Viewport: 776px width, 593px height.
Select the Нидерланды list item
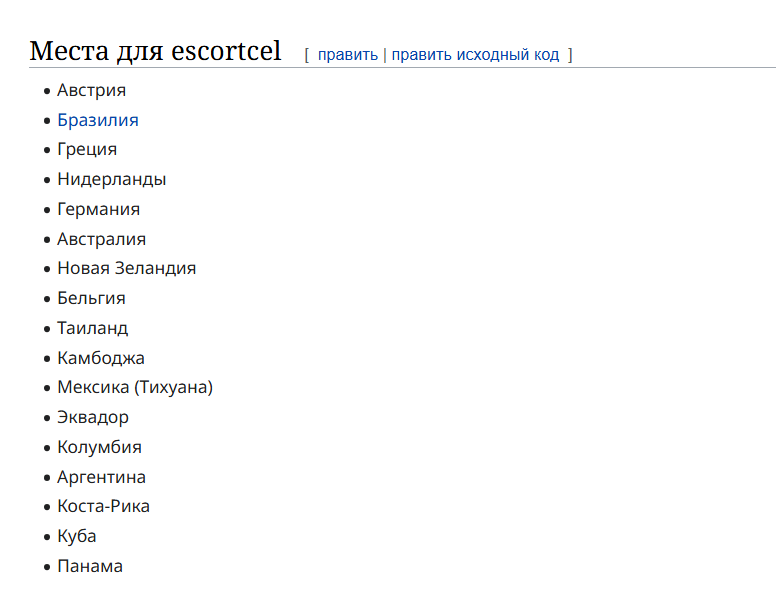point(112,179)
